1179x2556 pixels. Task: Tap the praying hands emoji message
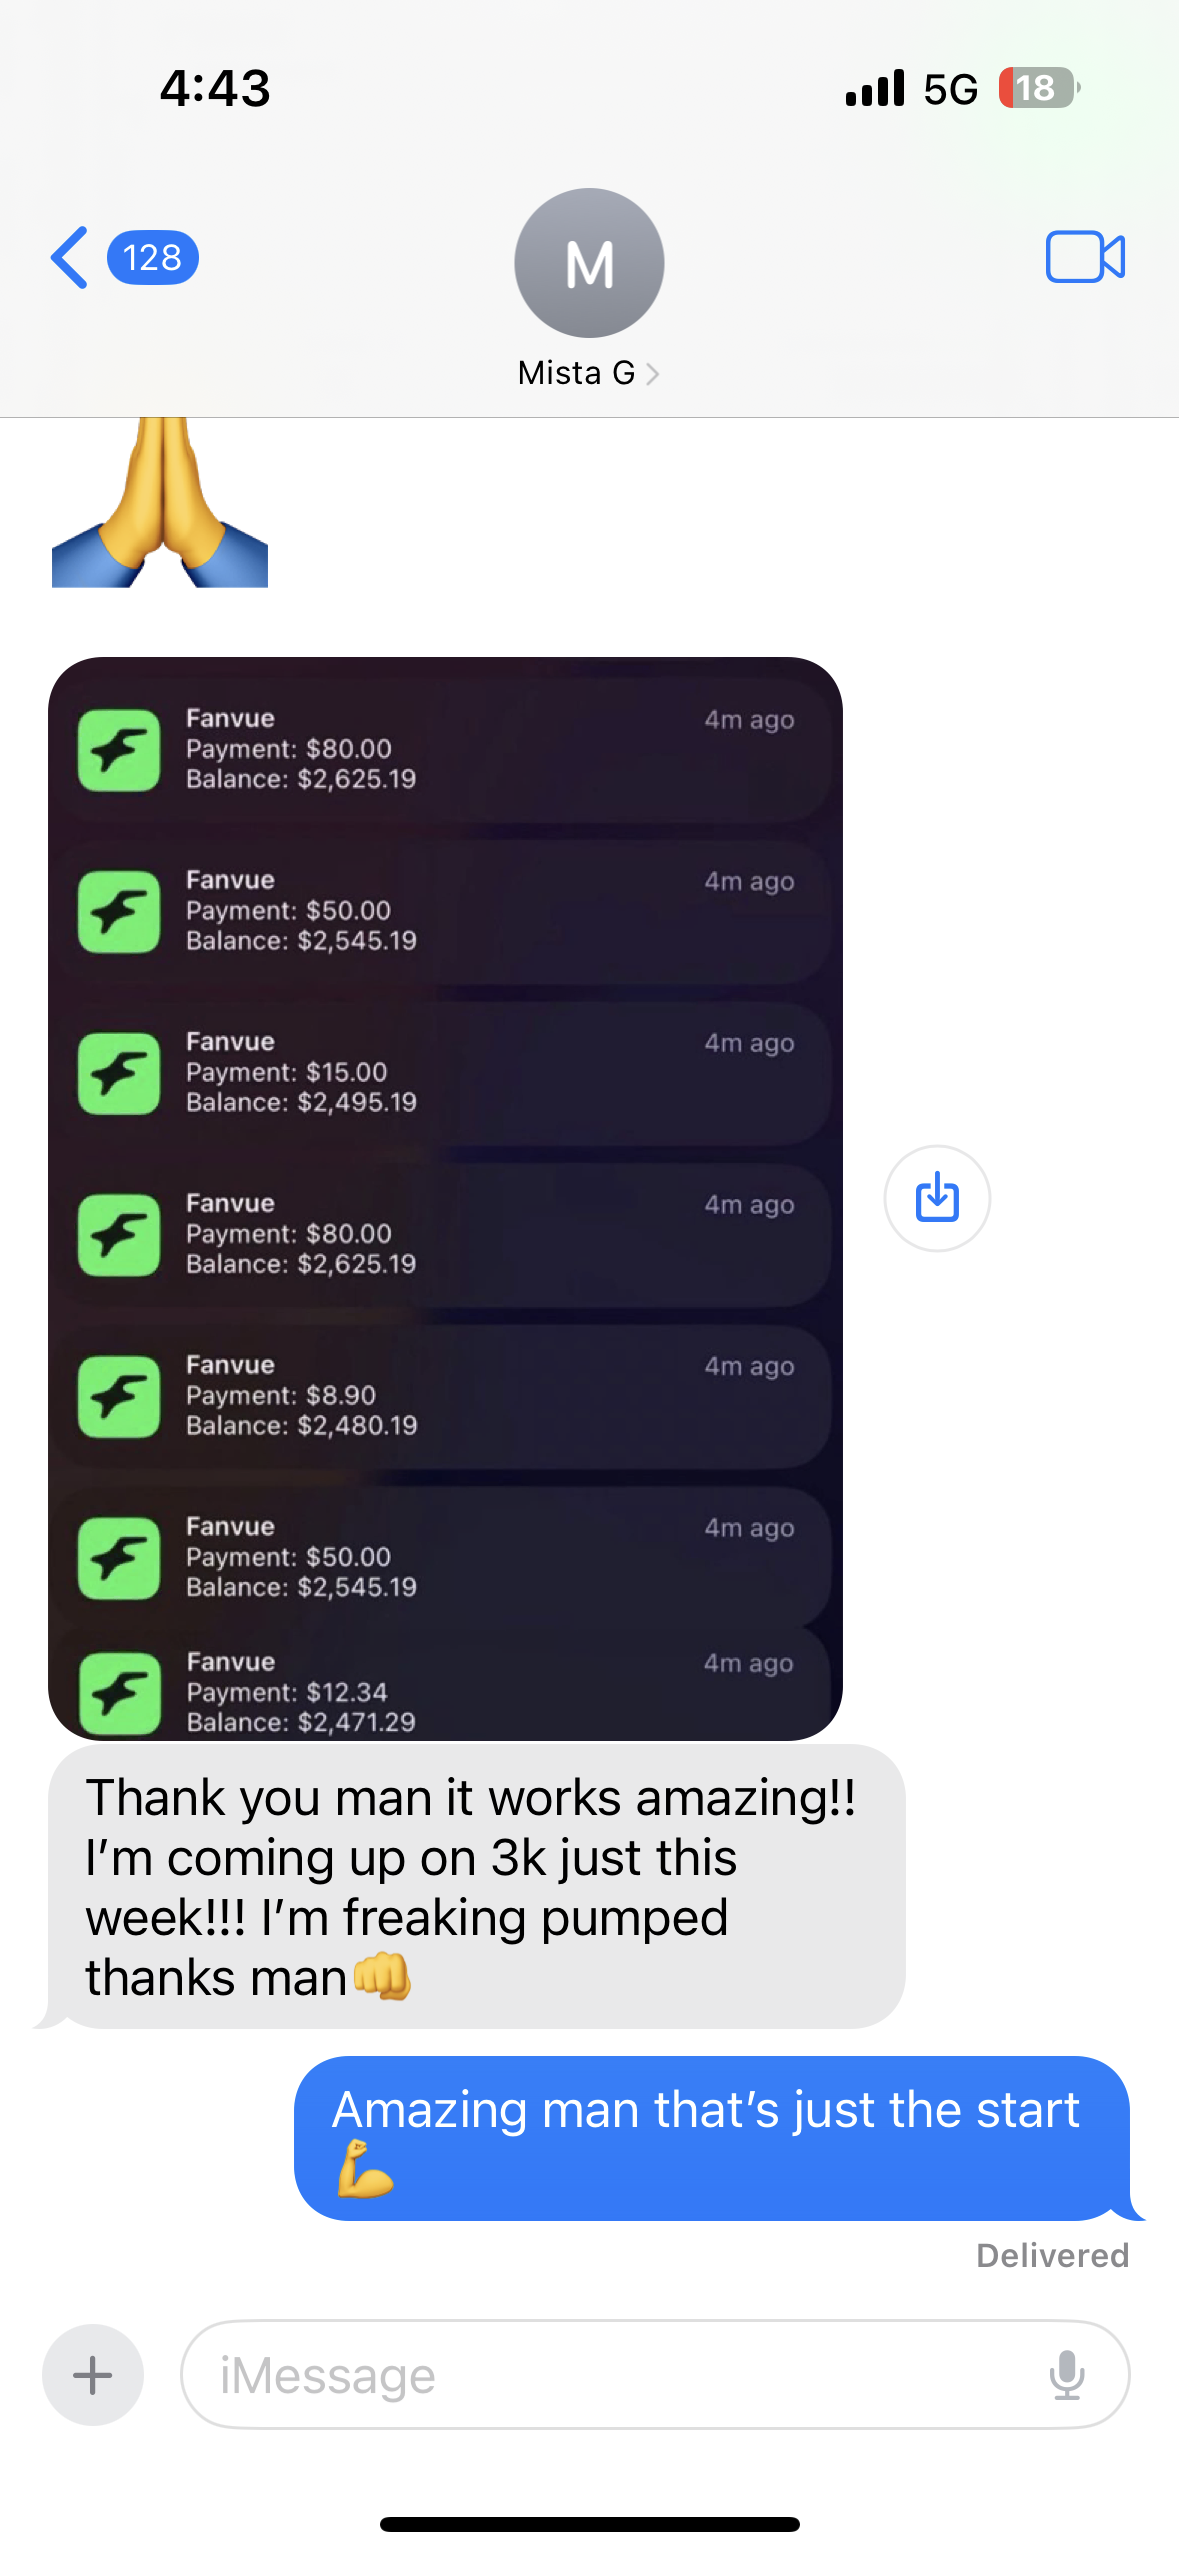[160, 503]
